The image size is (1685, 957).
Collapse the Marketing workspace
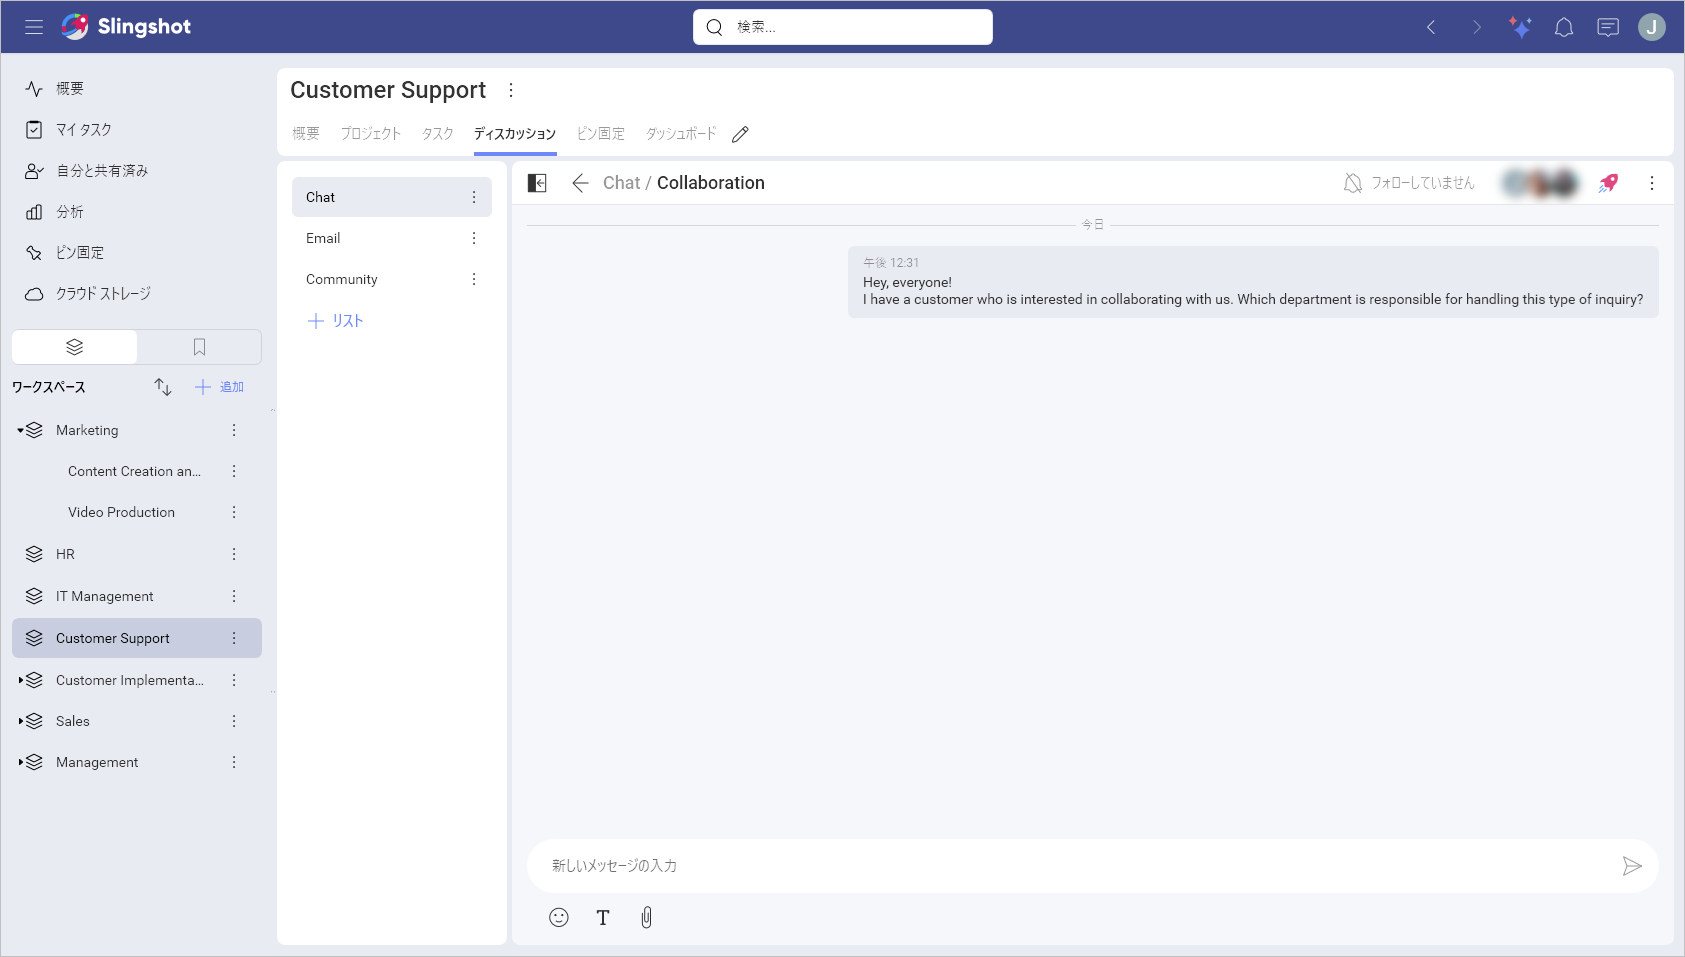click(x=20, y=430)
